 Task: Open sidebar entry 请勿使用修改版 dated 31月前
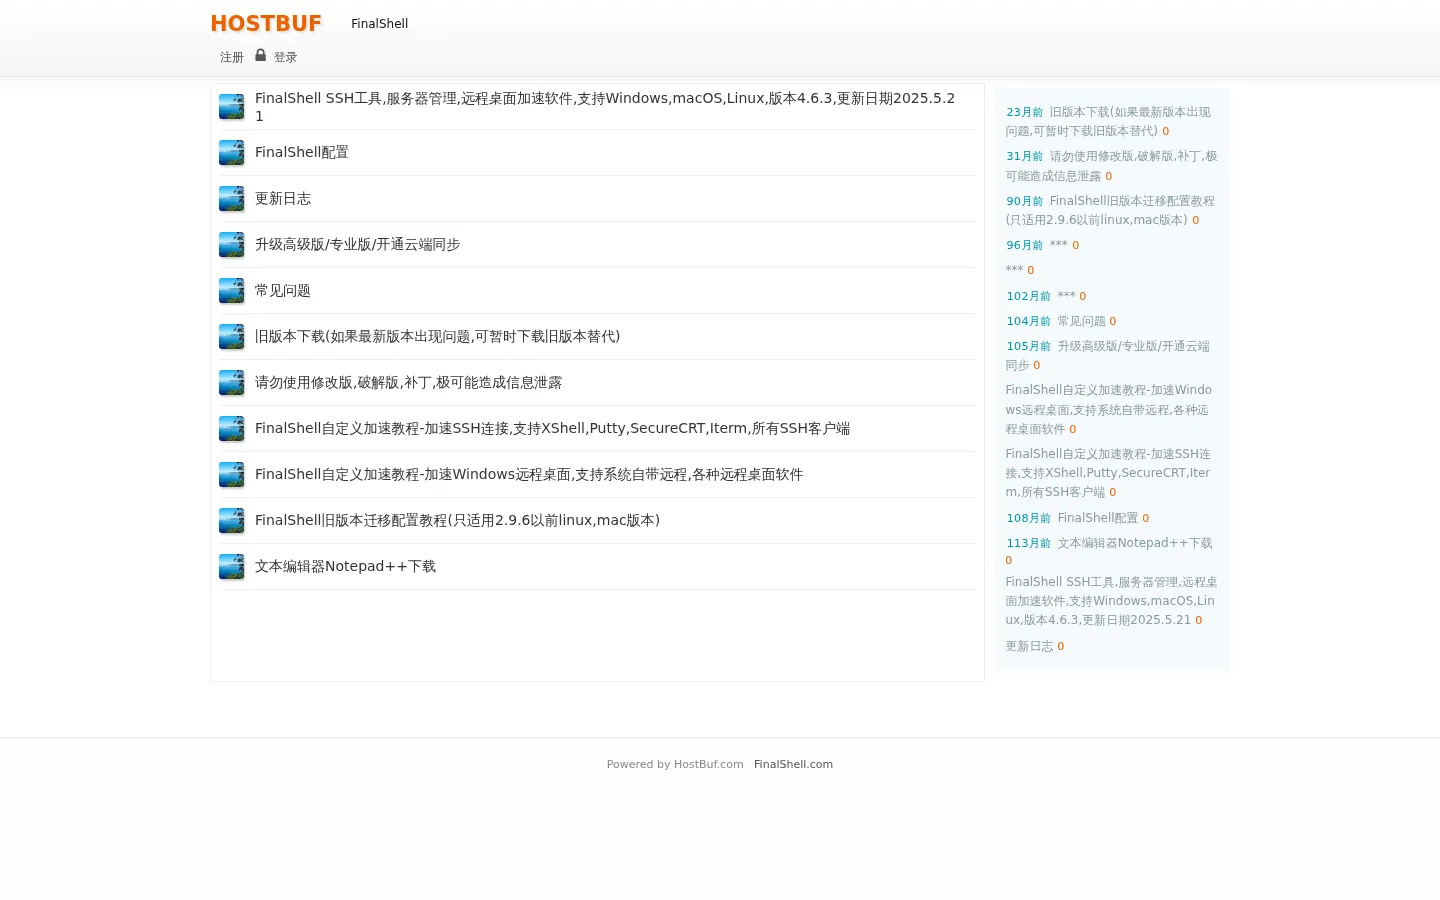1111,166
